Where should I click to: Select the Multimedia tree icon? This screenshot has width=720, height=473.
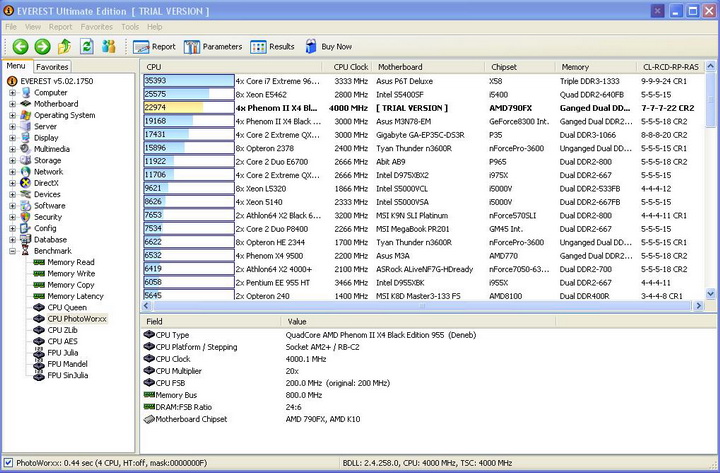tap(26, 149)
